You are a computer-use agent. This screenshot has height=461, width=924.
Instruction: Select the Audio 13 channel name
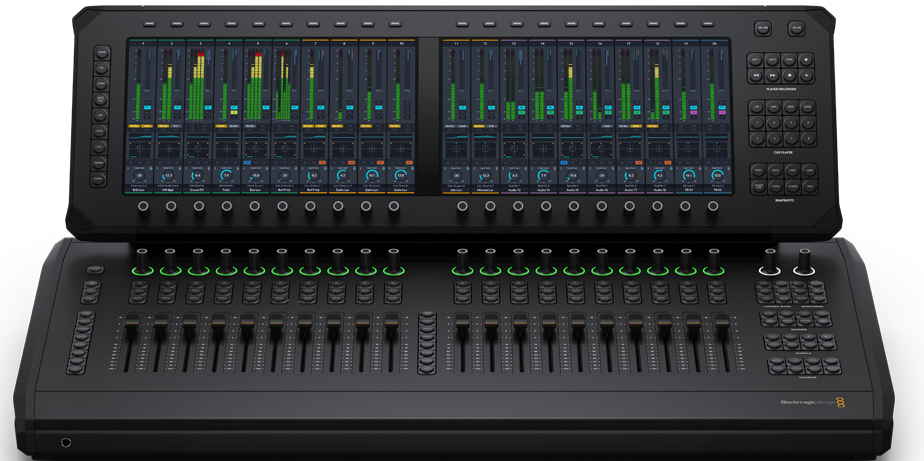(x=514, y=190)
